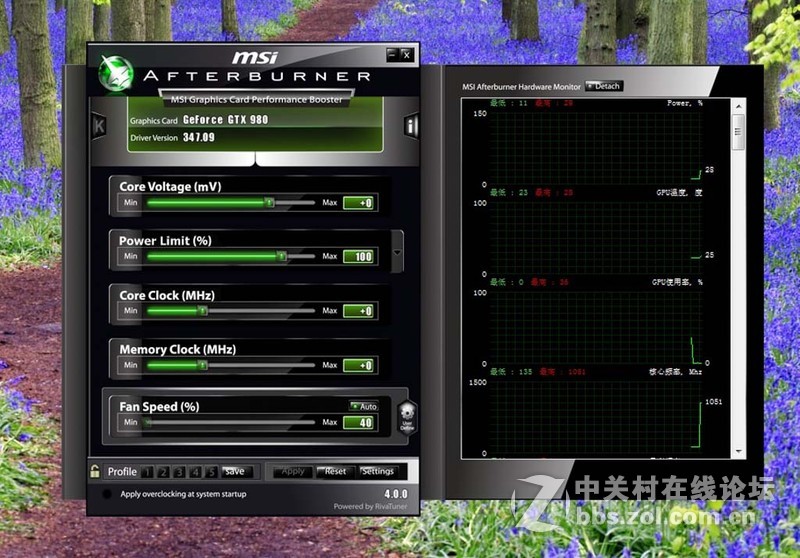The image size is (800, 558).
Task: Minimize the Afterburner window
Action: tap(392, 54)
